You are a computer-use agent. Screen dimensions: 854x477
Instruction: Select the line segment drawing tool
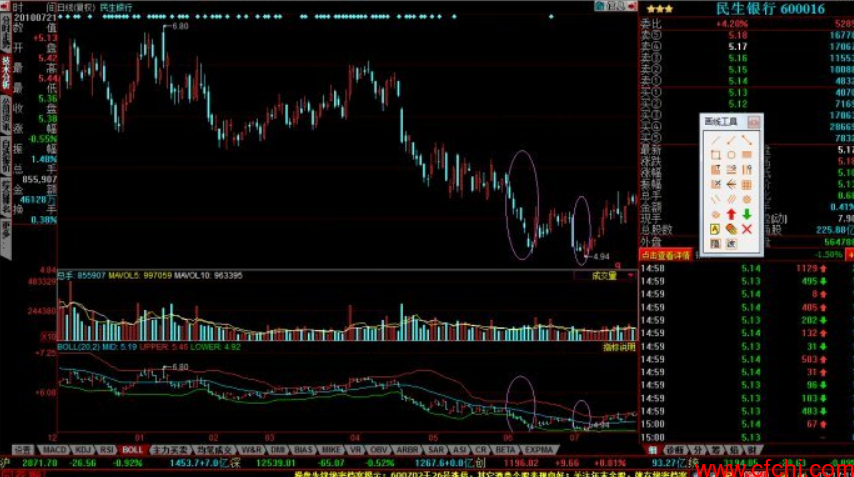716,140
